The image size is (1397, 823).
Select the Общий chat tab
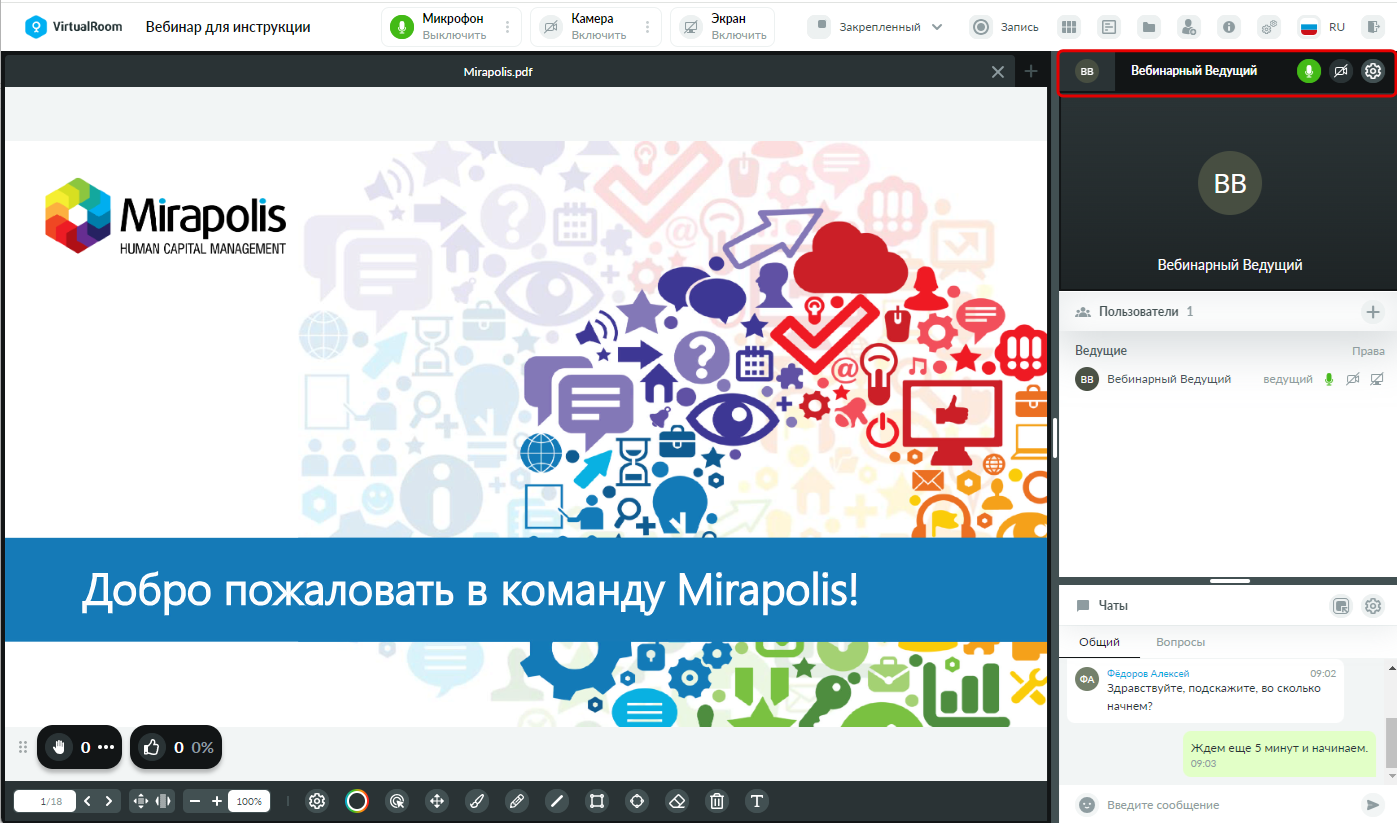pyautogui.click(x=1099, y=642)
